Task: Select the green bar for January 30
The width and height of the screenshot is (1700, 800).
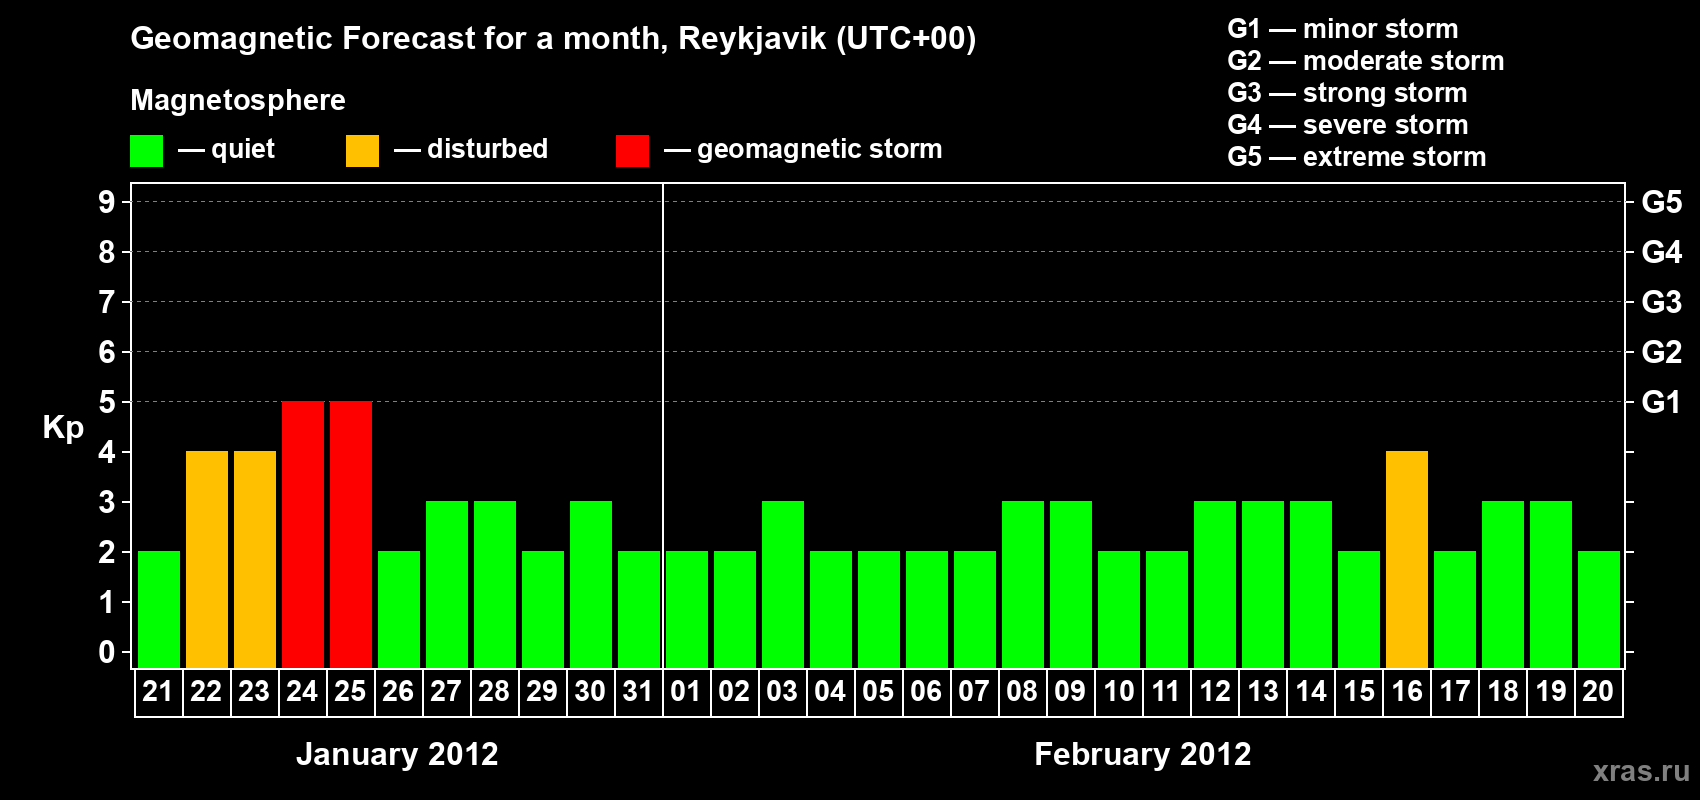Action: click(591, 584)
